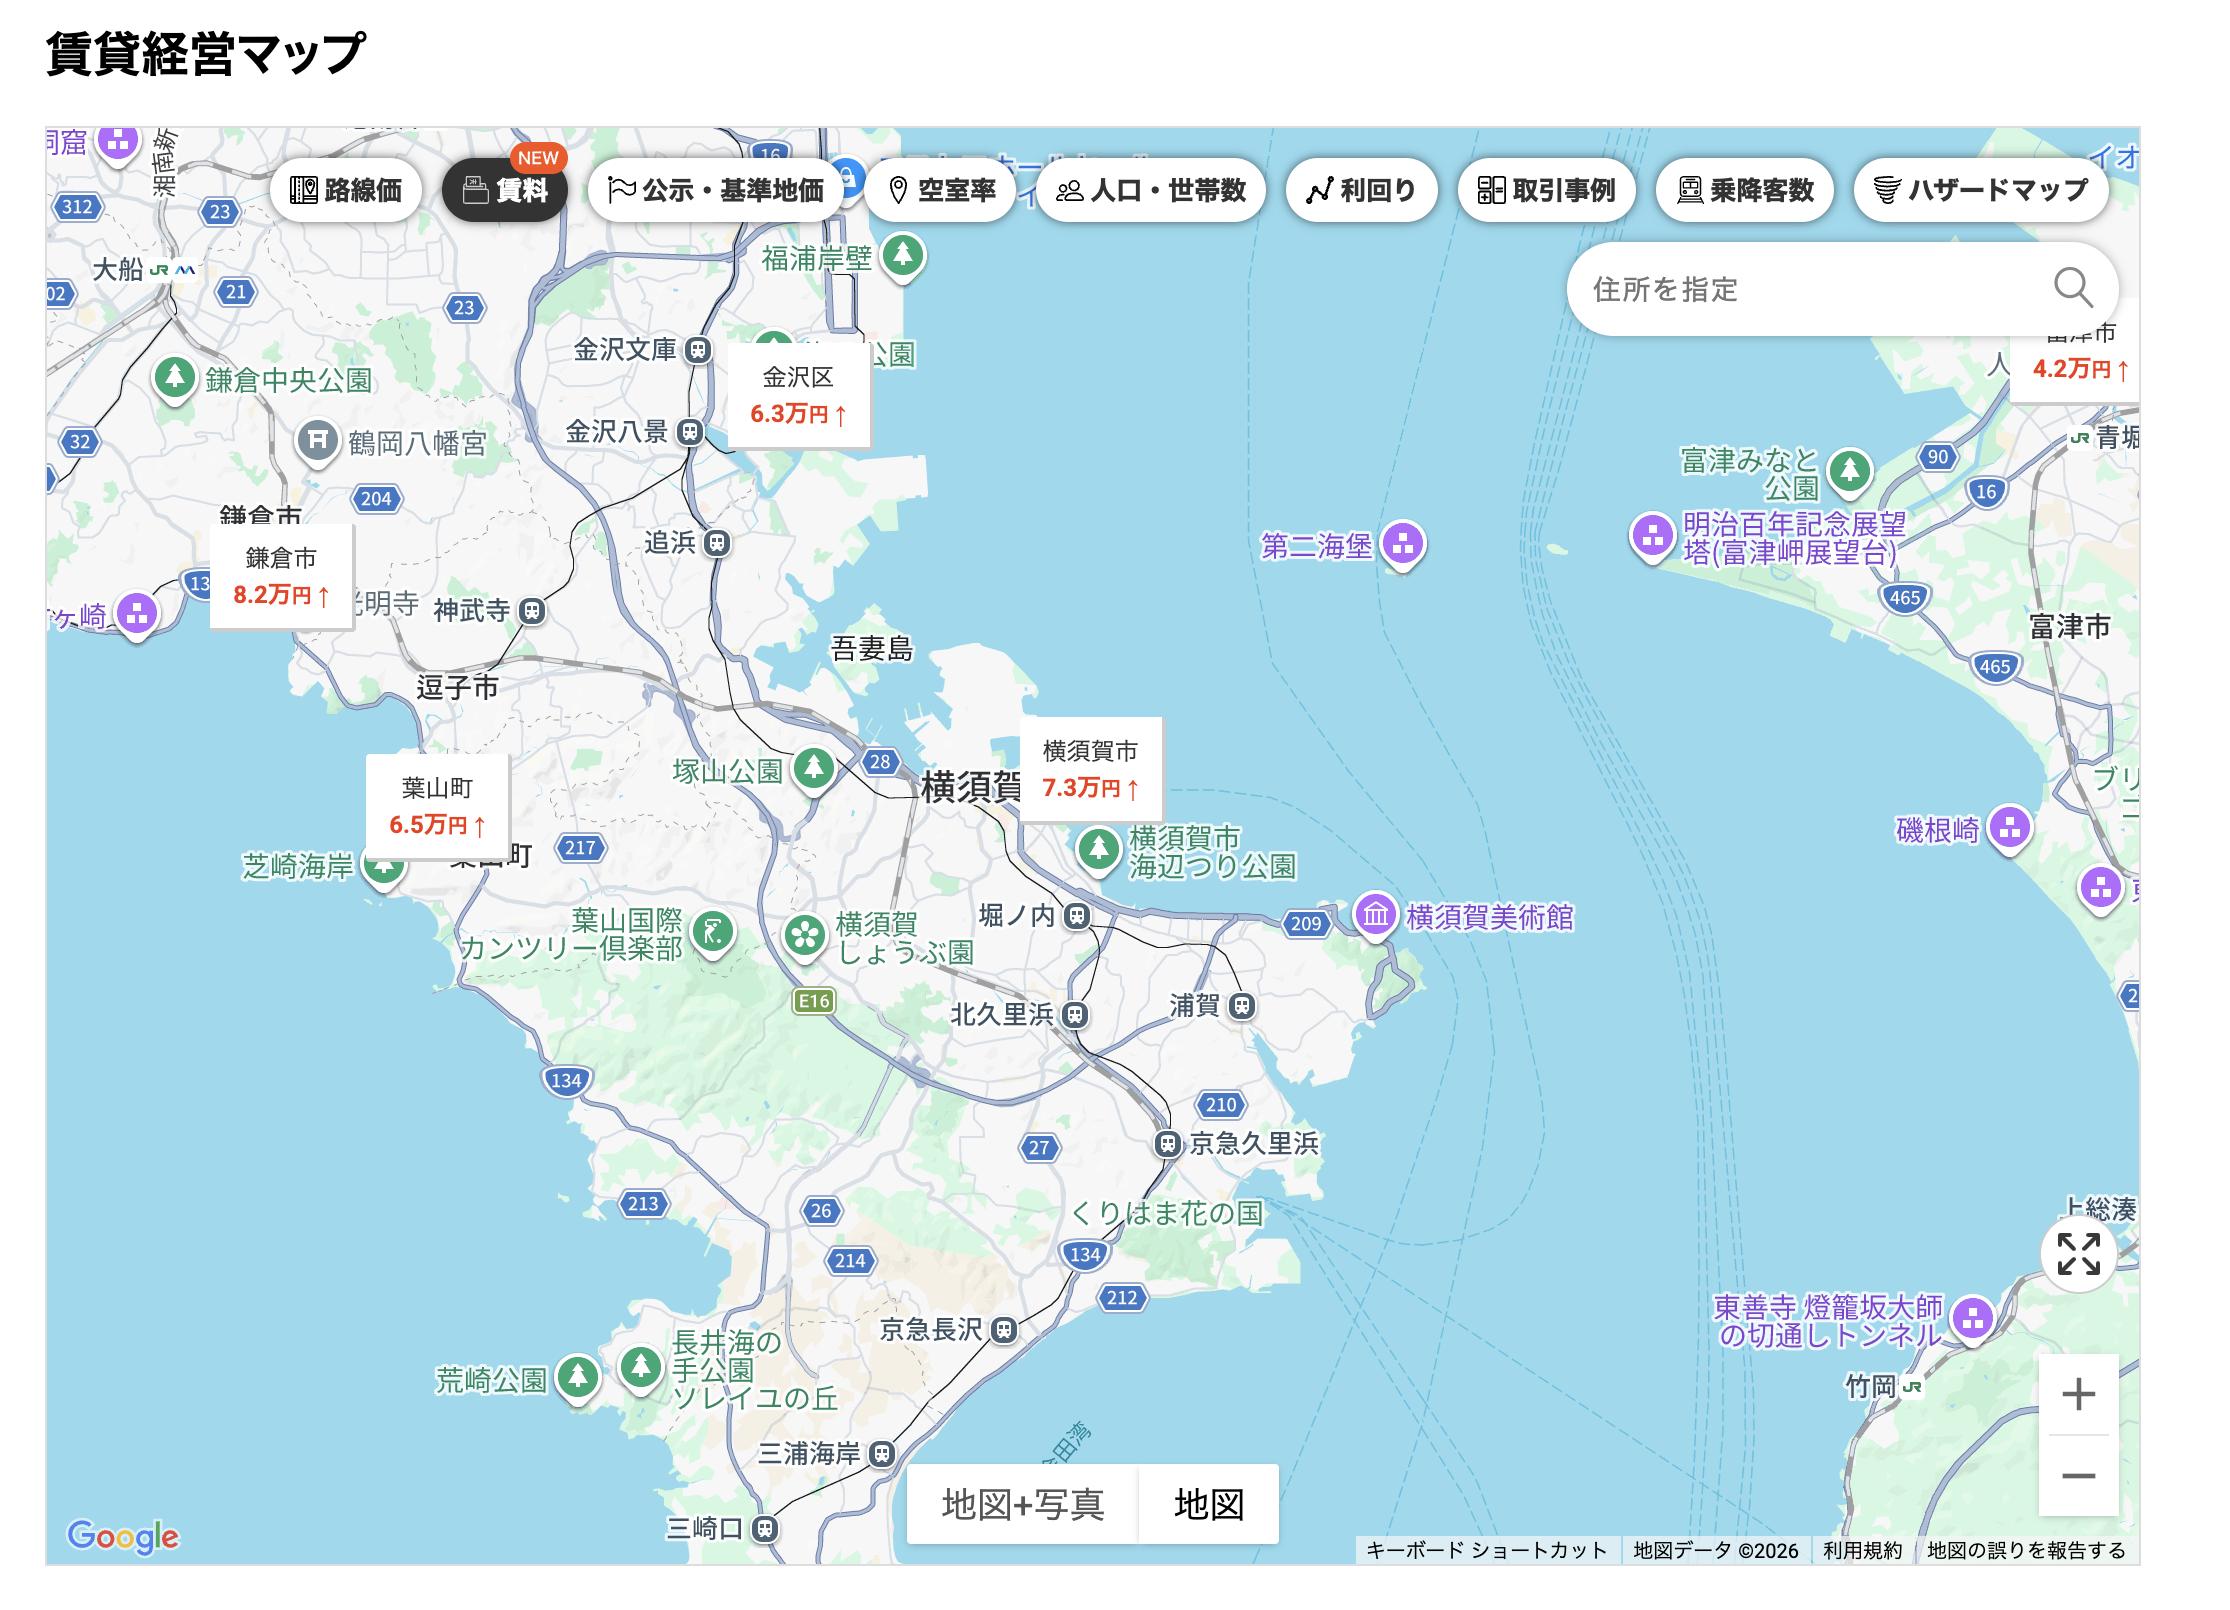Click 第二海堡 purple landmark pin
The width and height of the screenshot is (2230, 1610).
pos(1403,544)
